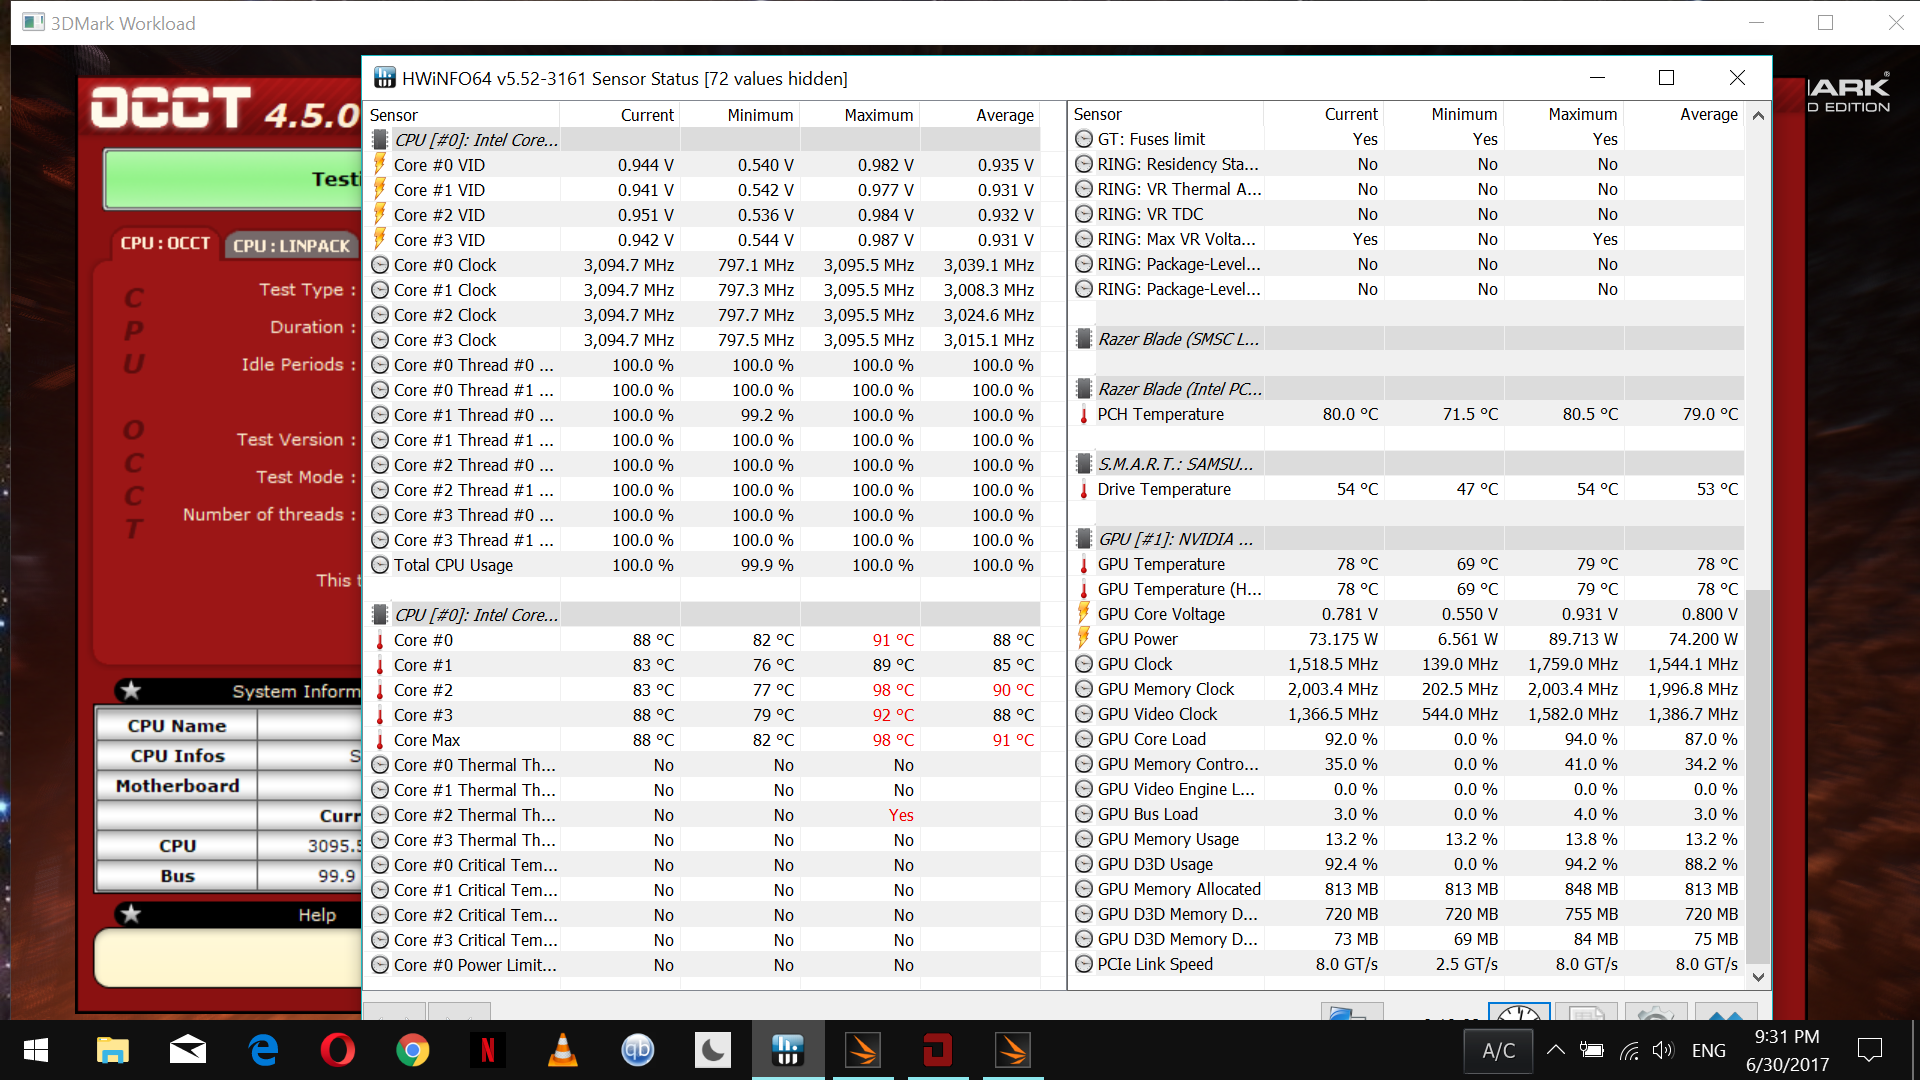The image size is (1920, 1080).
Task: Click the vertical scrollbar thumb in HWiNFO
Action: coord(1759,775)
